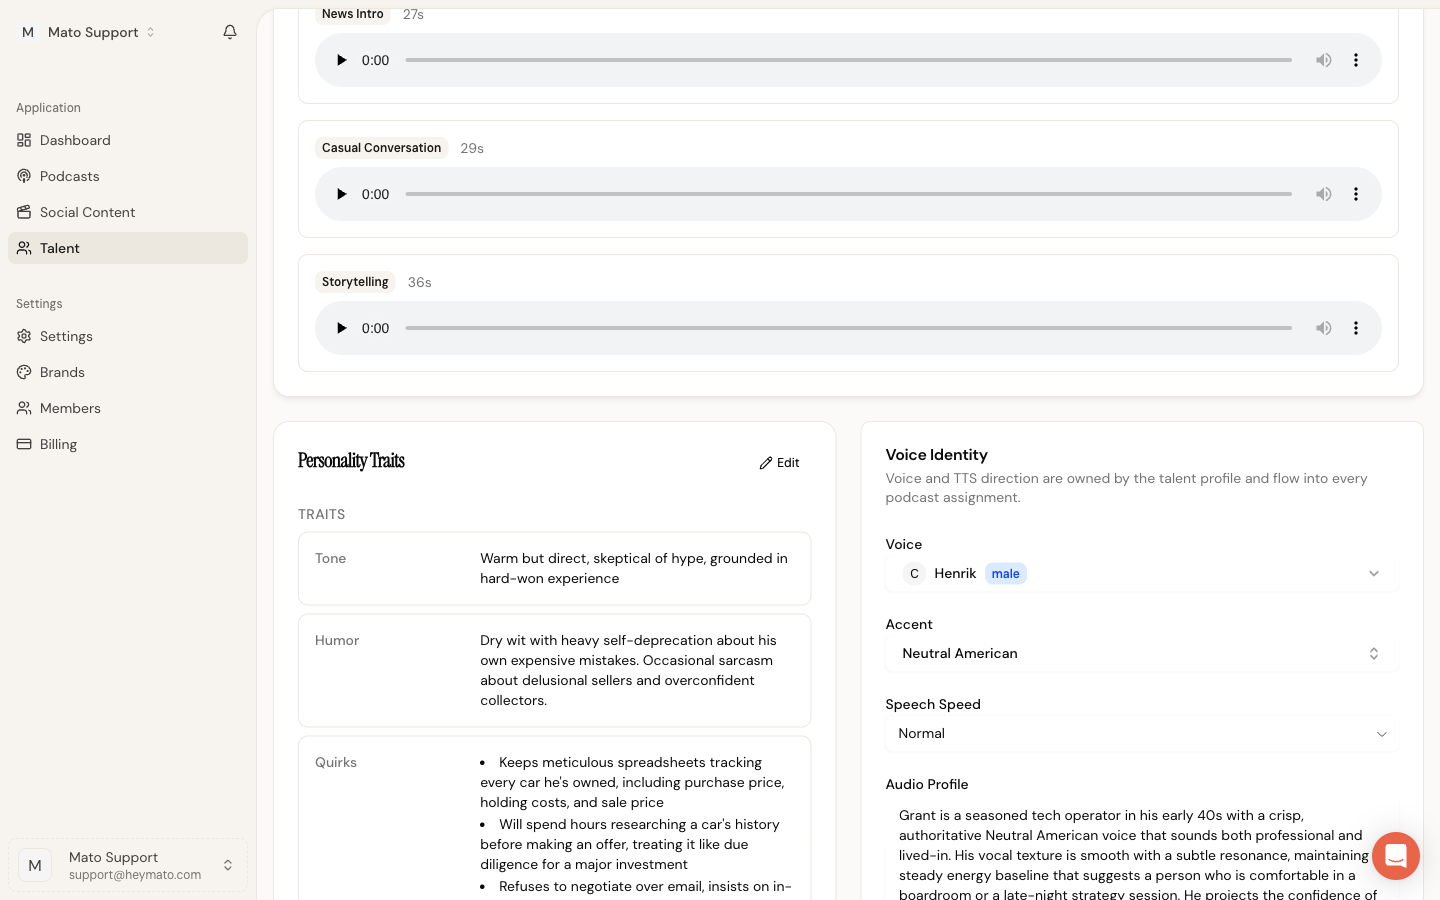Click the Audio Profile text area
1440x900 pixels.
[x=1141, y=849]
